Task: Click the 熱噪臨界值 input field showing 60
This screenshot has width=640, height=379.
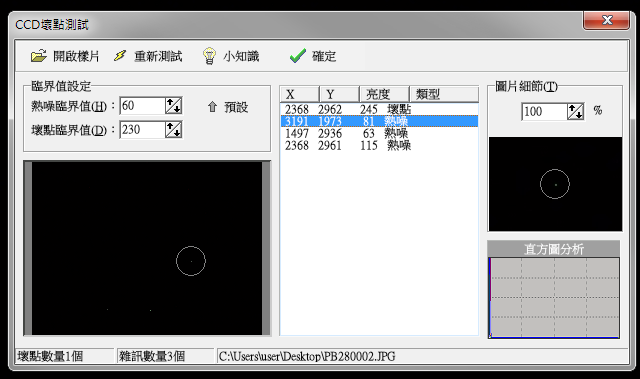Action: click(x=142, y=106)
